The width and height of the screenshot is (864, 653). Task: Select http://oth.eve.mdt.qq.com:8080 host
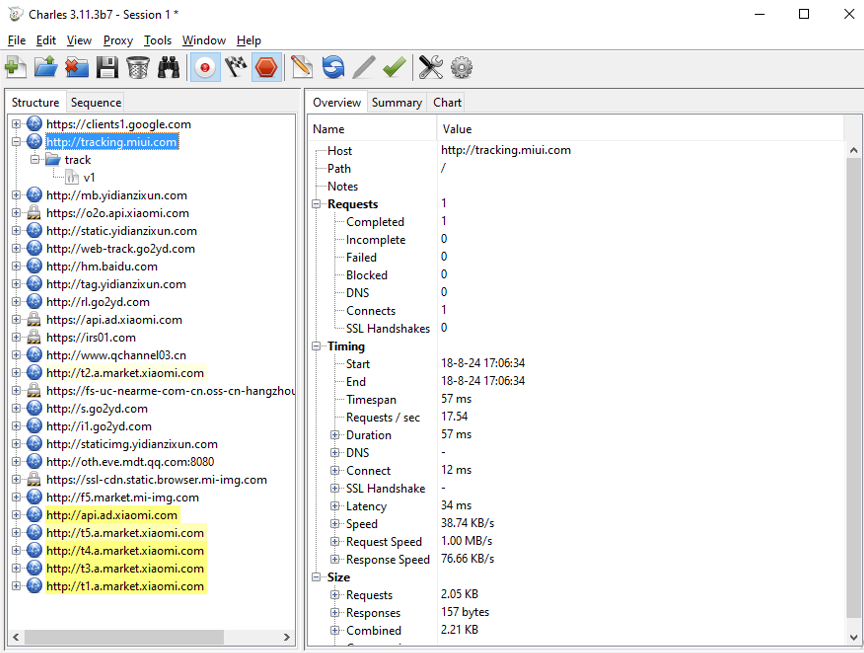point(130,462)
